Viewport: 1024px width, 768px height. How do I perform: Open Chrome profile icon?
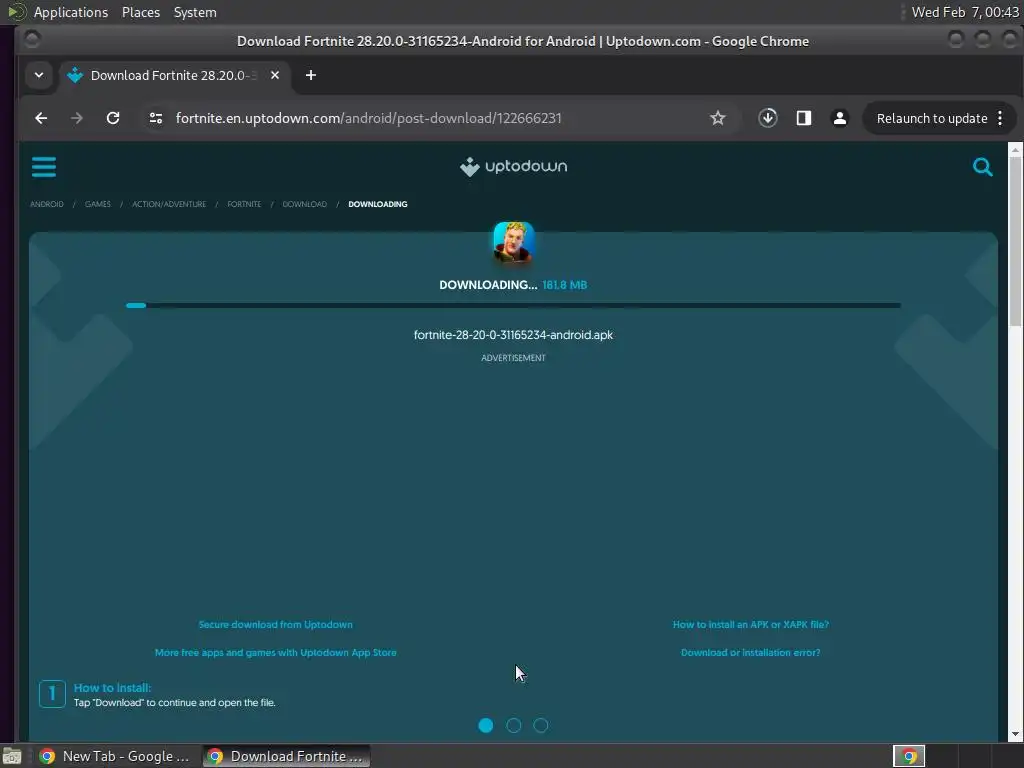click(840, 118)
